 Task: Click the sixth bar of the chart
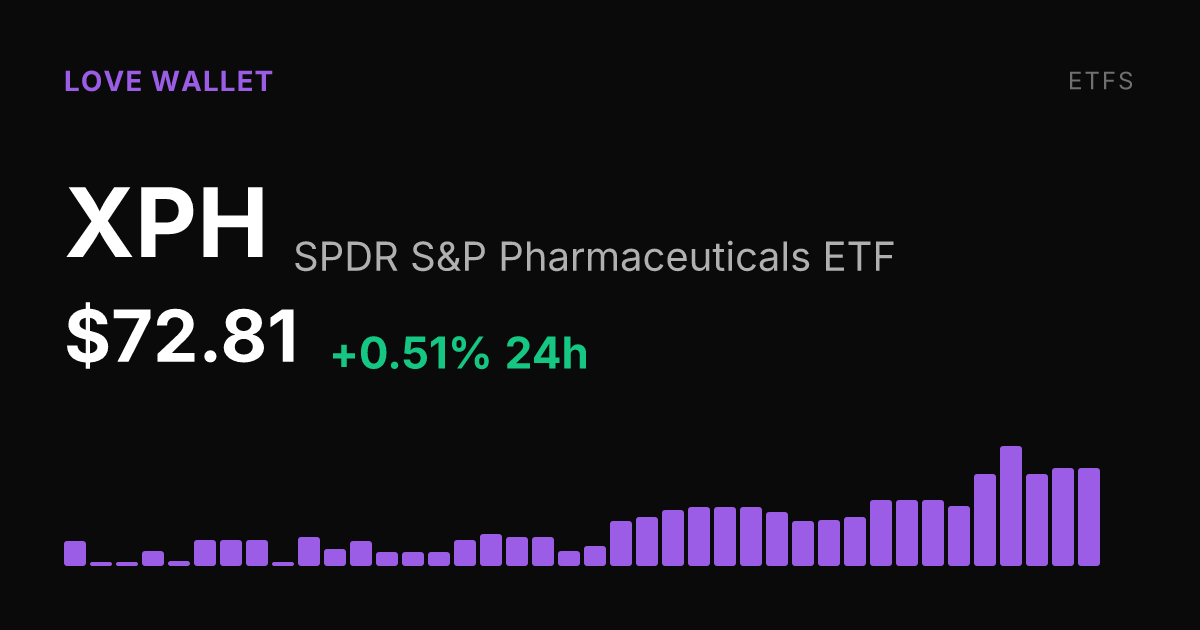pyautogui.click(x=205, y=553)
